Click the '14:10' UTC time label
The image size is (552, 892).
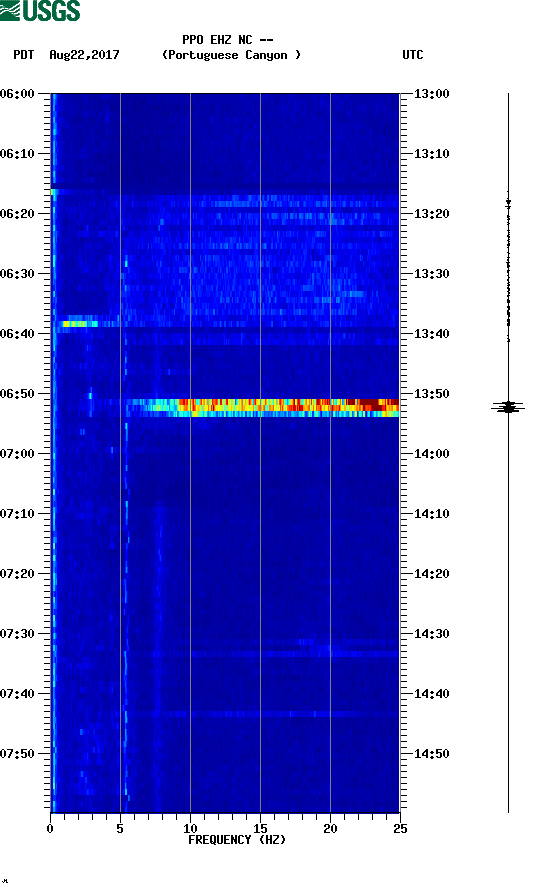(431, 514)
